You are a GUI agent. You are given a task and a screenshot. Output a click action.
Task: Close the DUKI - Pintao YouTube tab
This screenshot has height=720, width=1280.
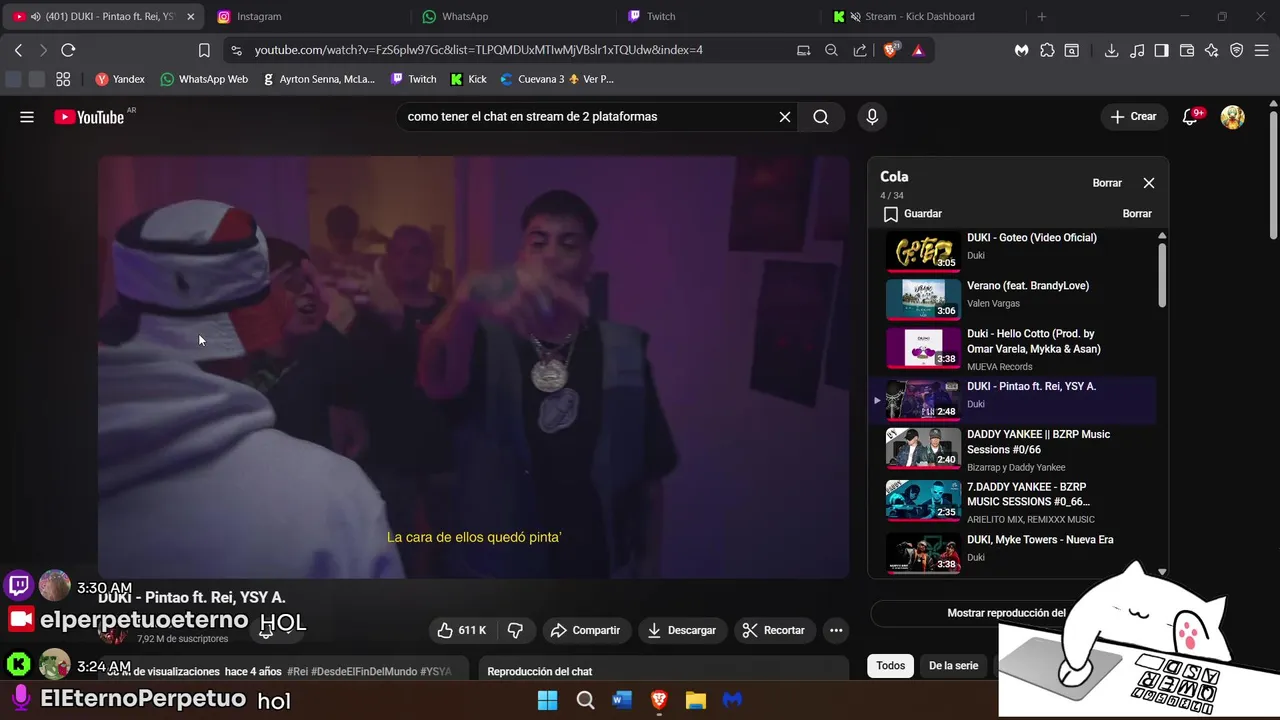point(190,16)
